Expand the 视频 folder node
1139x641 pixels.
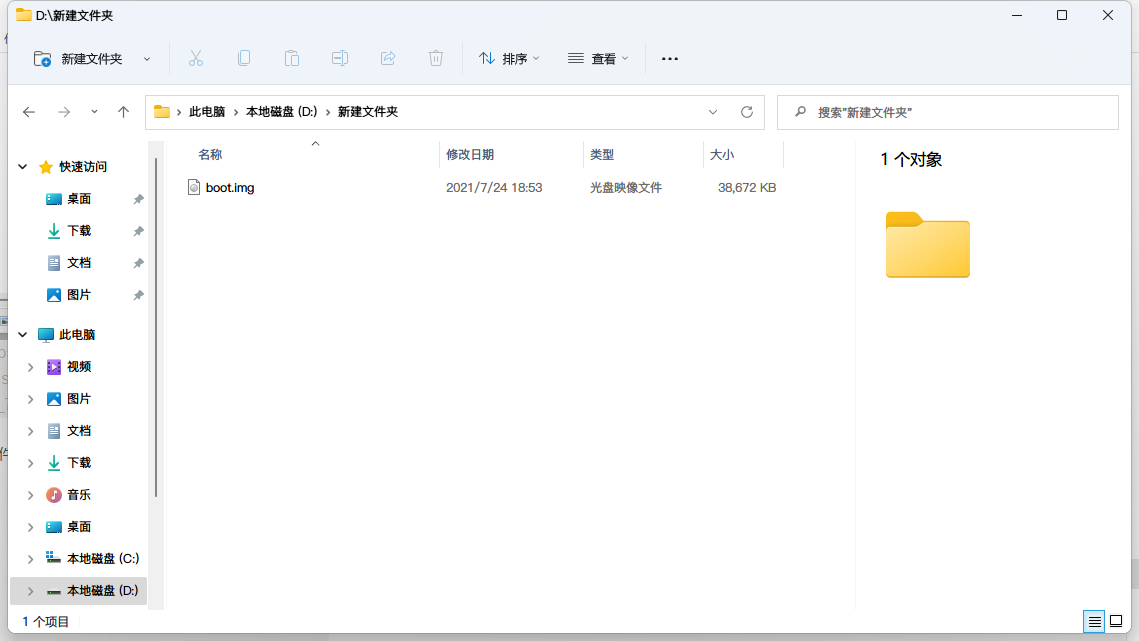31,367
